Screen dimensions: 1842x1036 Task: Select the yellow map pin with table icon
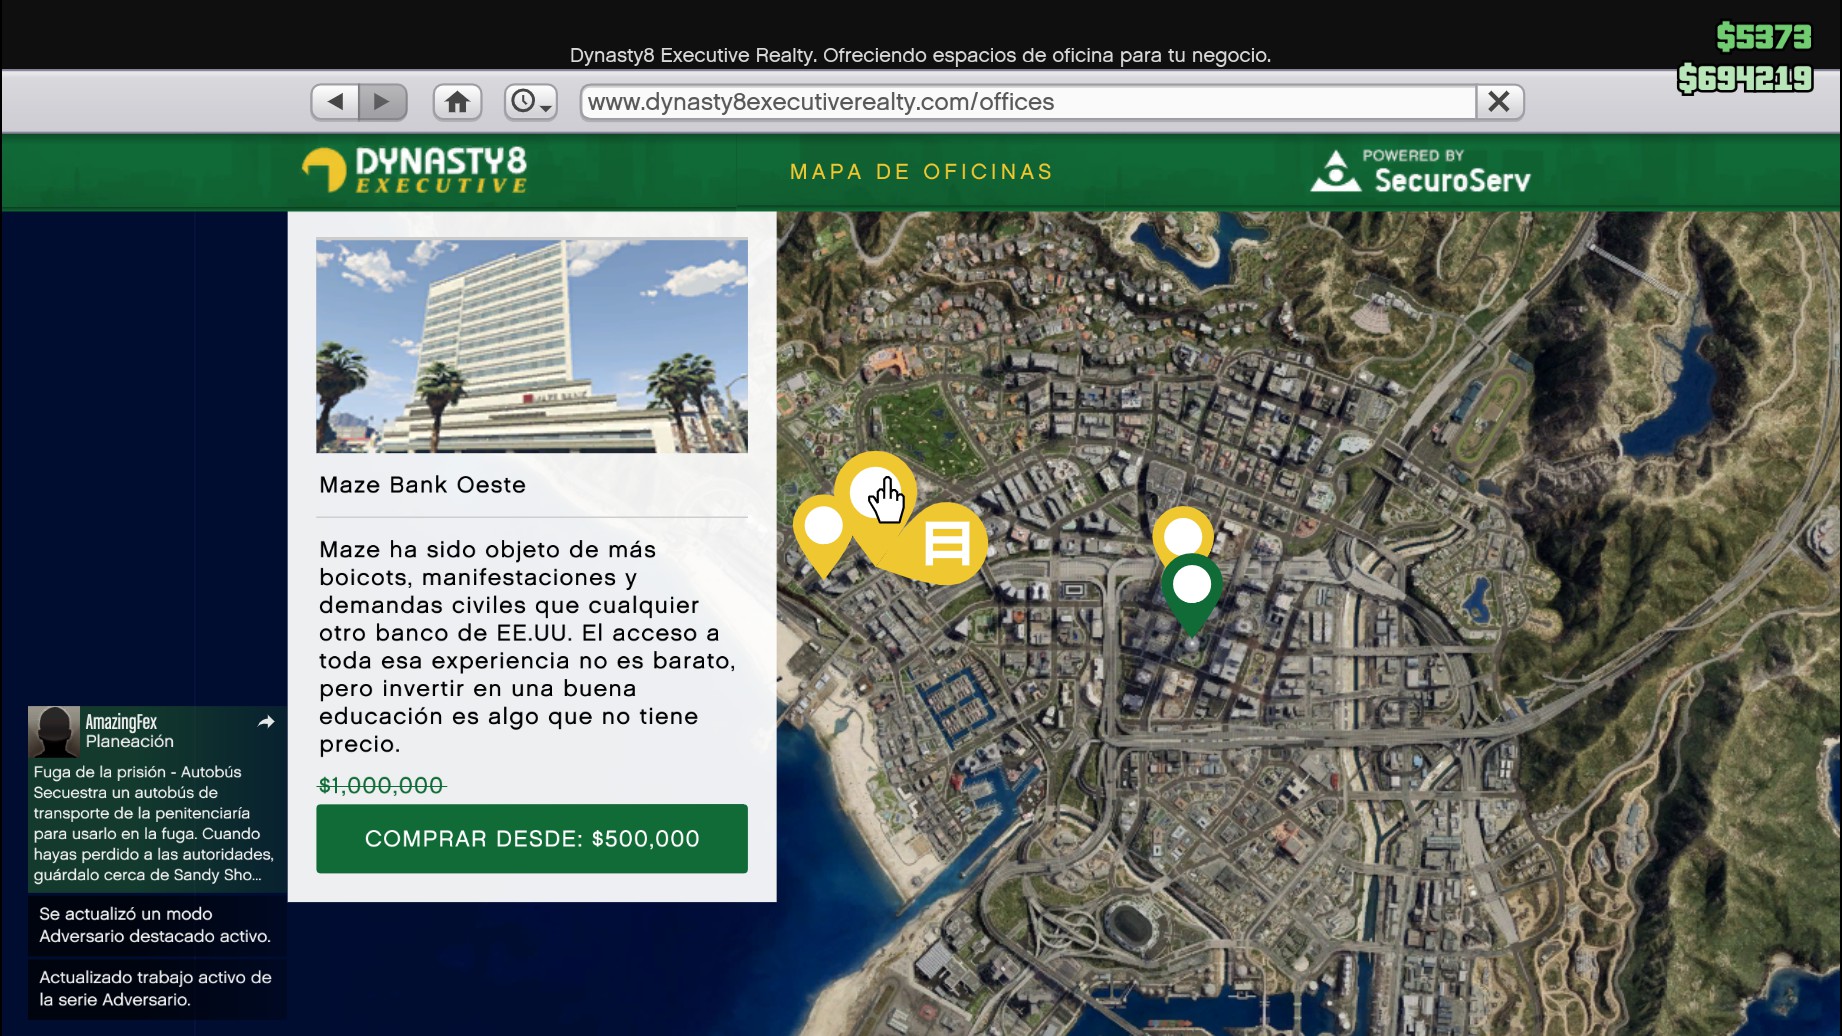(x=946, y=544)
